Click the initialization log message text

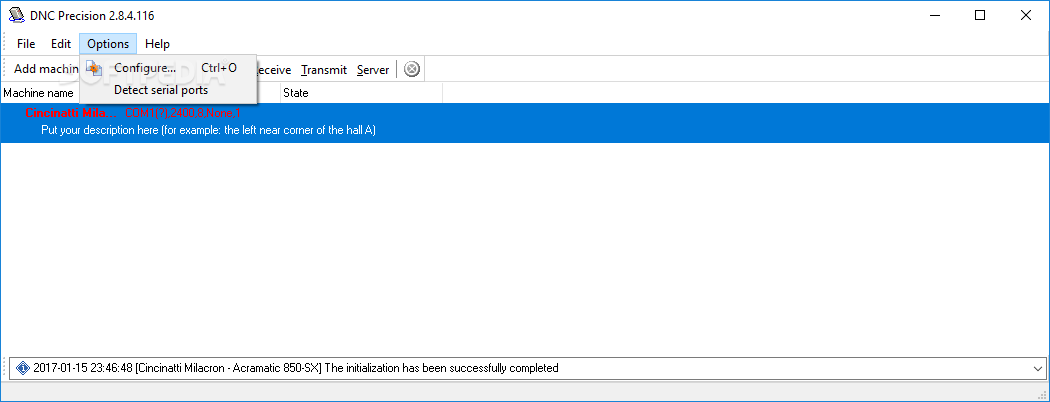coord(296,368)
